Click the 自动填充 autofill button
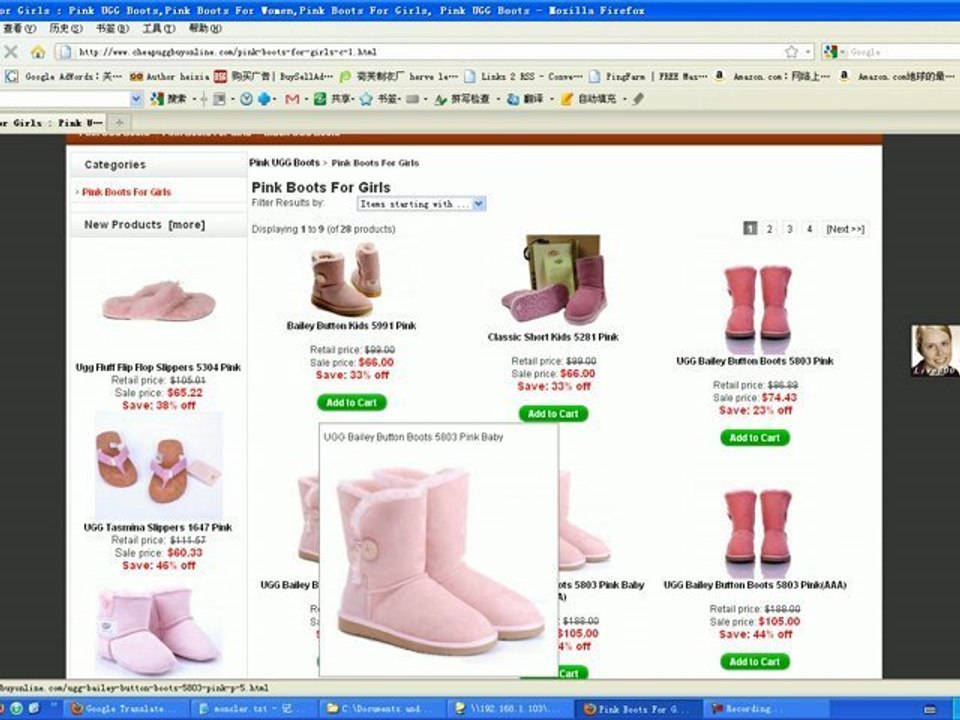The height and width of the screenshot is (720, 960). coord(589,99)
